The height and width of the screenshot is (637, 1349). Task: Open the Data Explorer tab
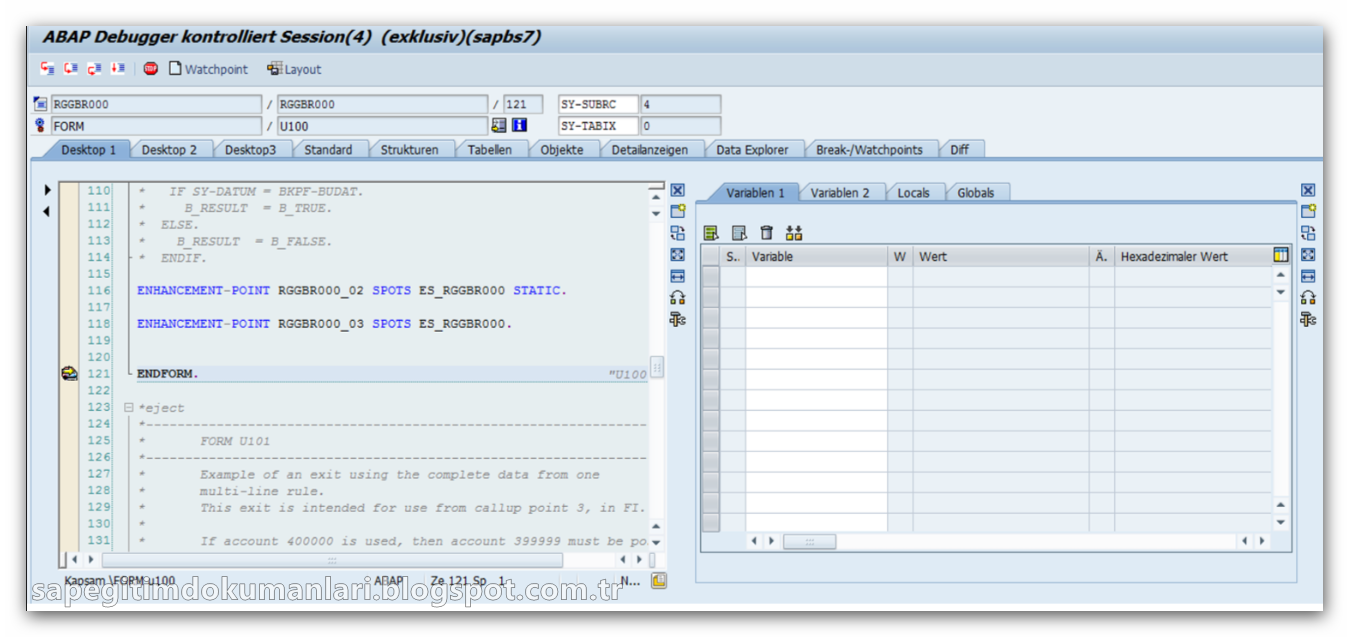(x=752, y=150)
